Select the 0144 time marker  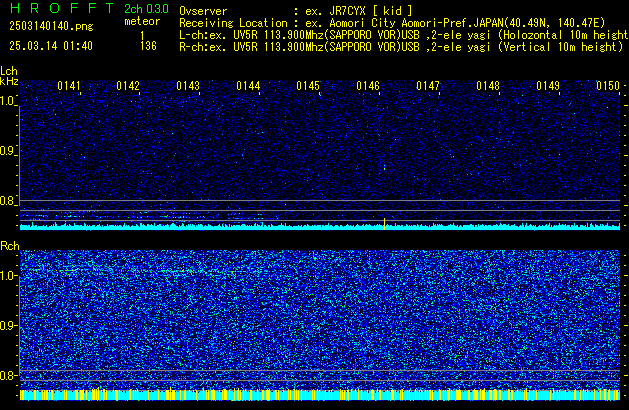coord(248,86)
